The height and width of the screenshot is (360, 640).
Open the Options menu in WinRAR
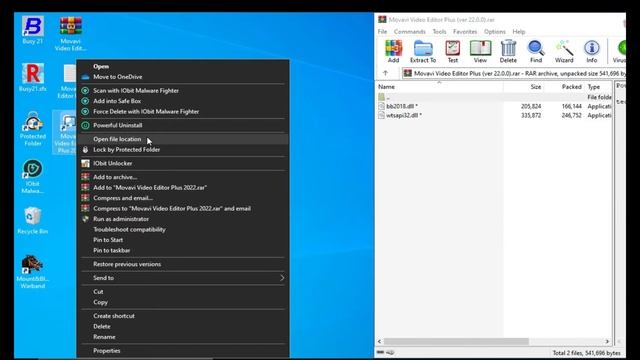click(495, 31)
